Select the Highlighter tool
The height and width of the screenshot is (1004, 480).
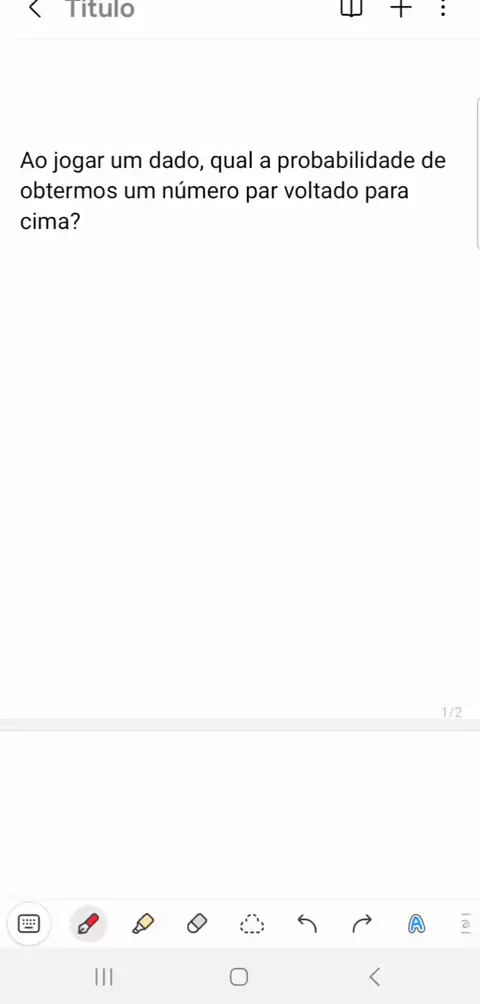point(143,924)
